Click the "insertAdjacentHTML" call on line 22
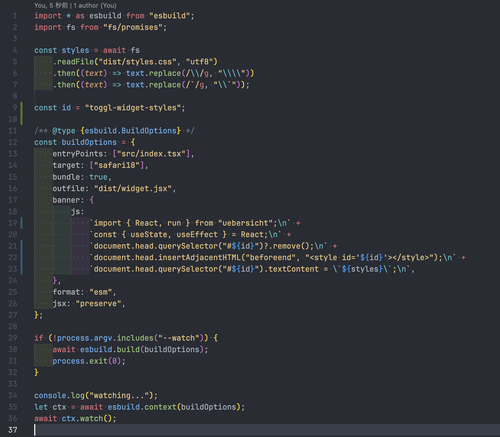Screen dimensions: 500x437 click(x=199, y=258)
